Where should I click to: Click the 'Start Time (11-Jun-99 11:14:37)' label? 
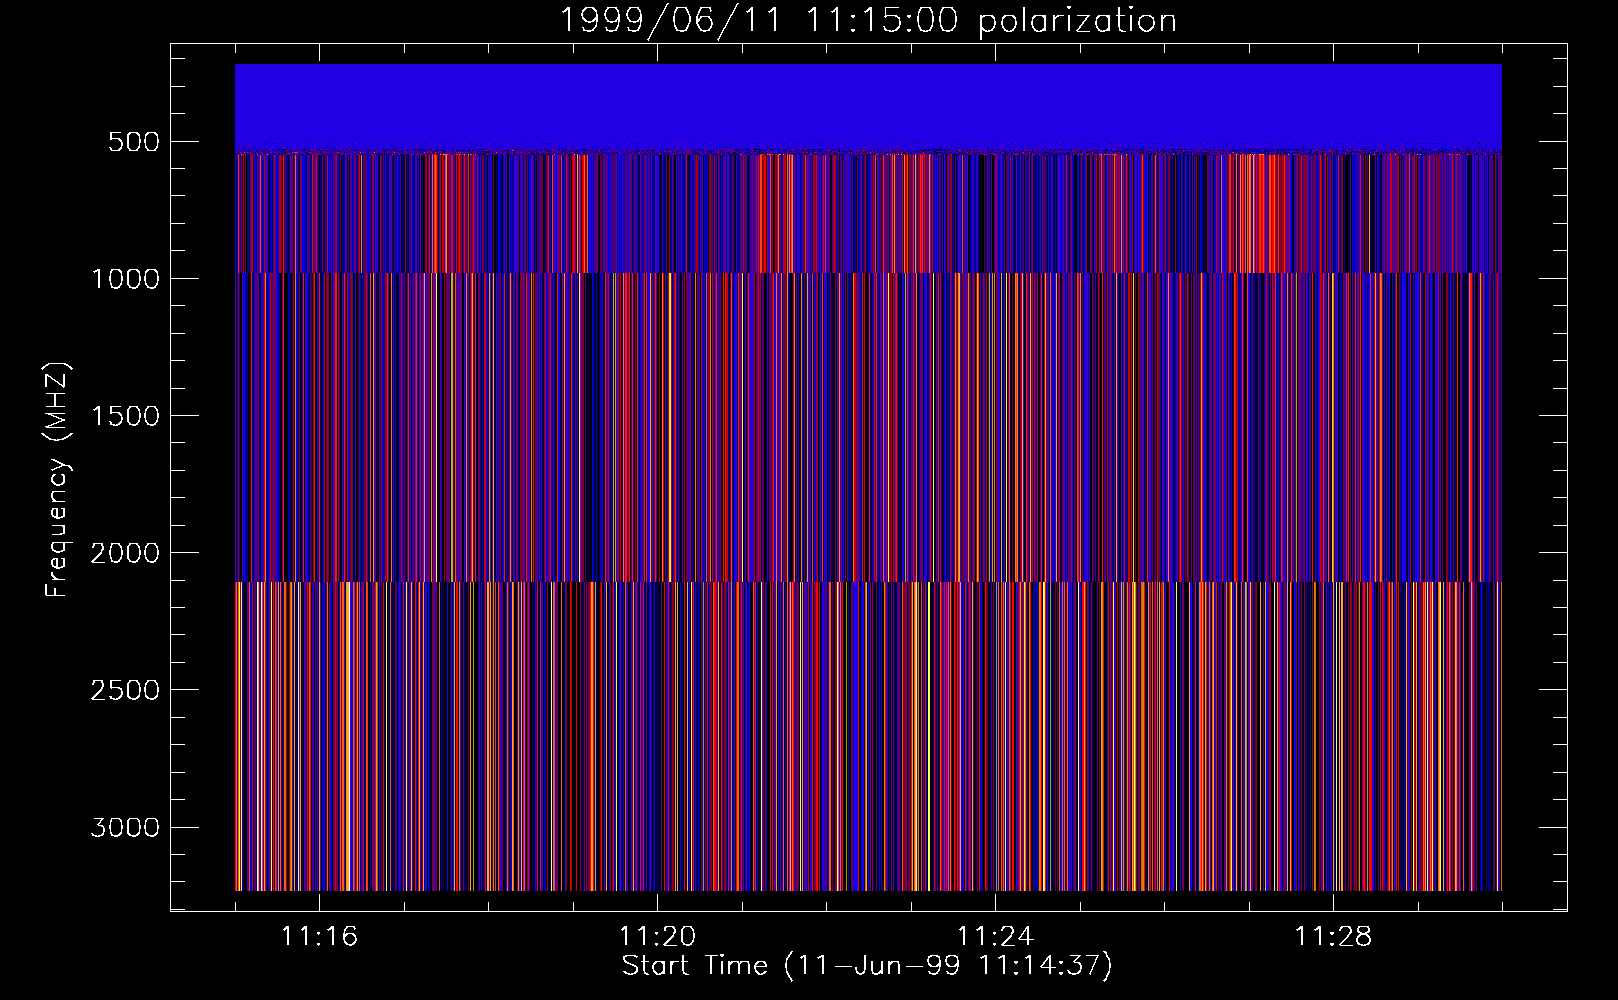click(867, 966)
